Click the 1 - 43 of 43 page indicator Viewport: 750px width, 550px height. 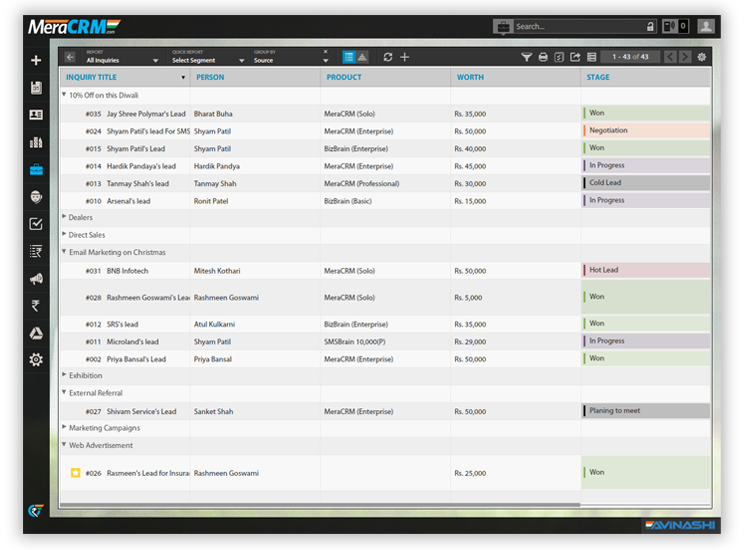630,57
